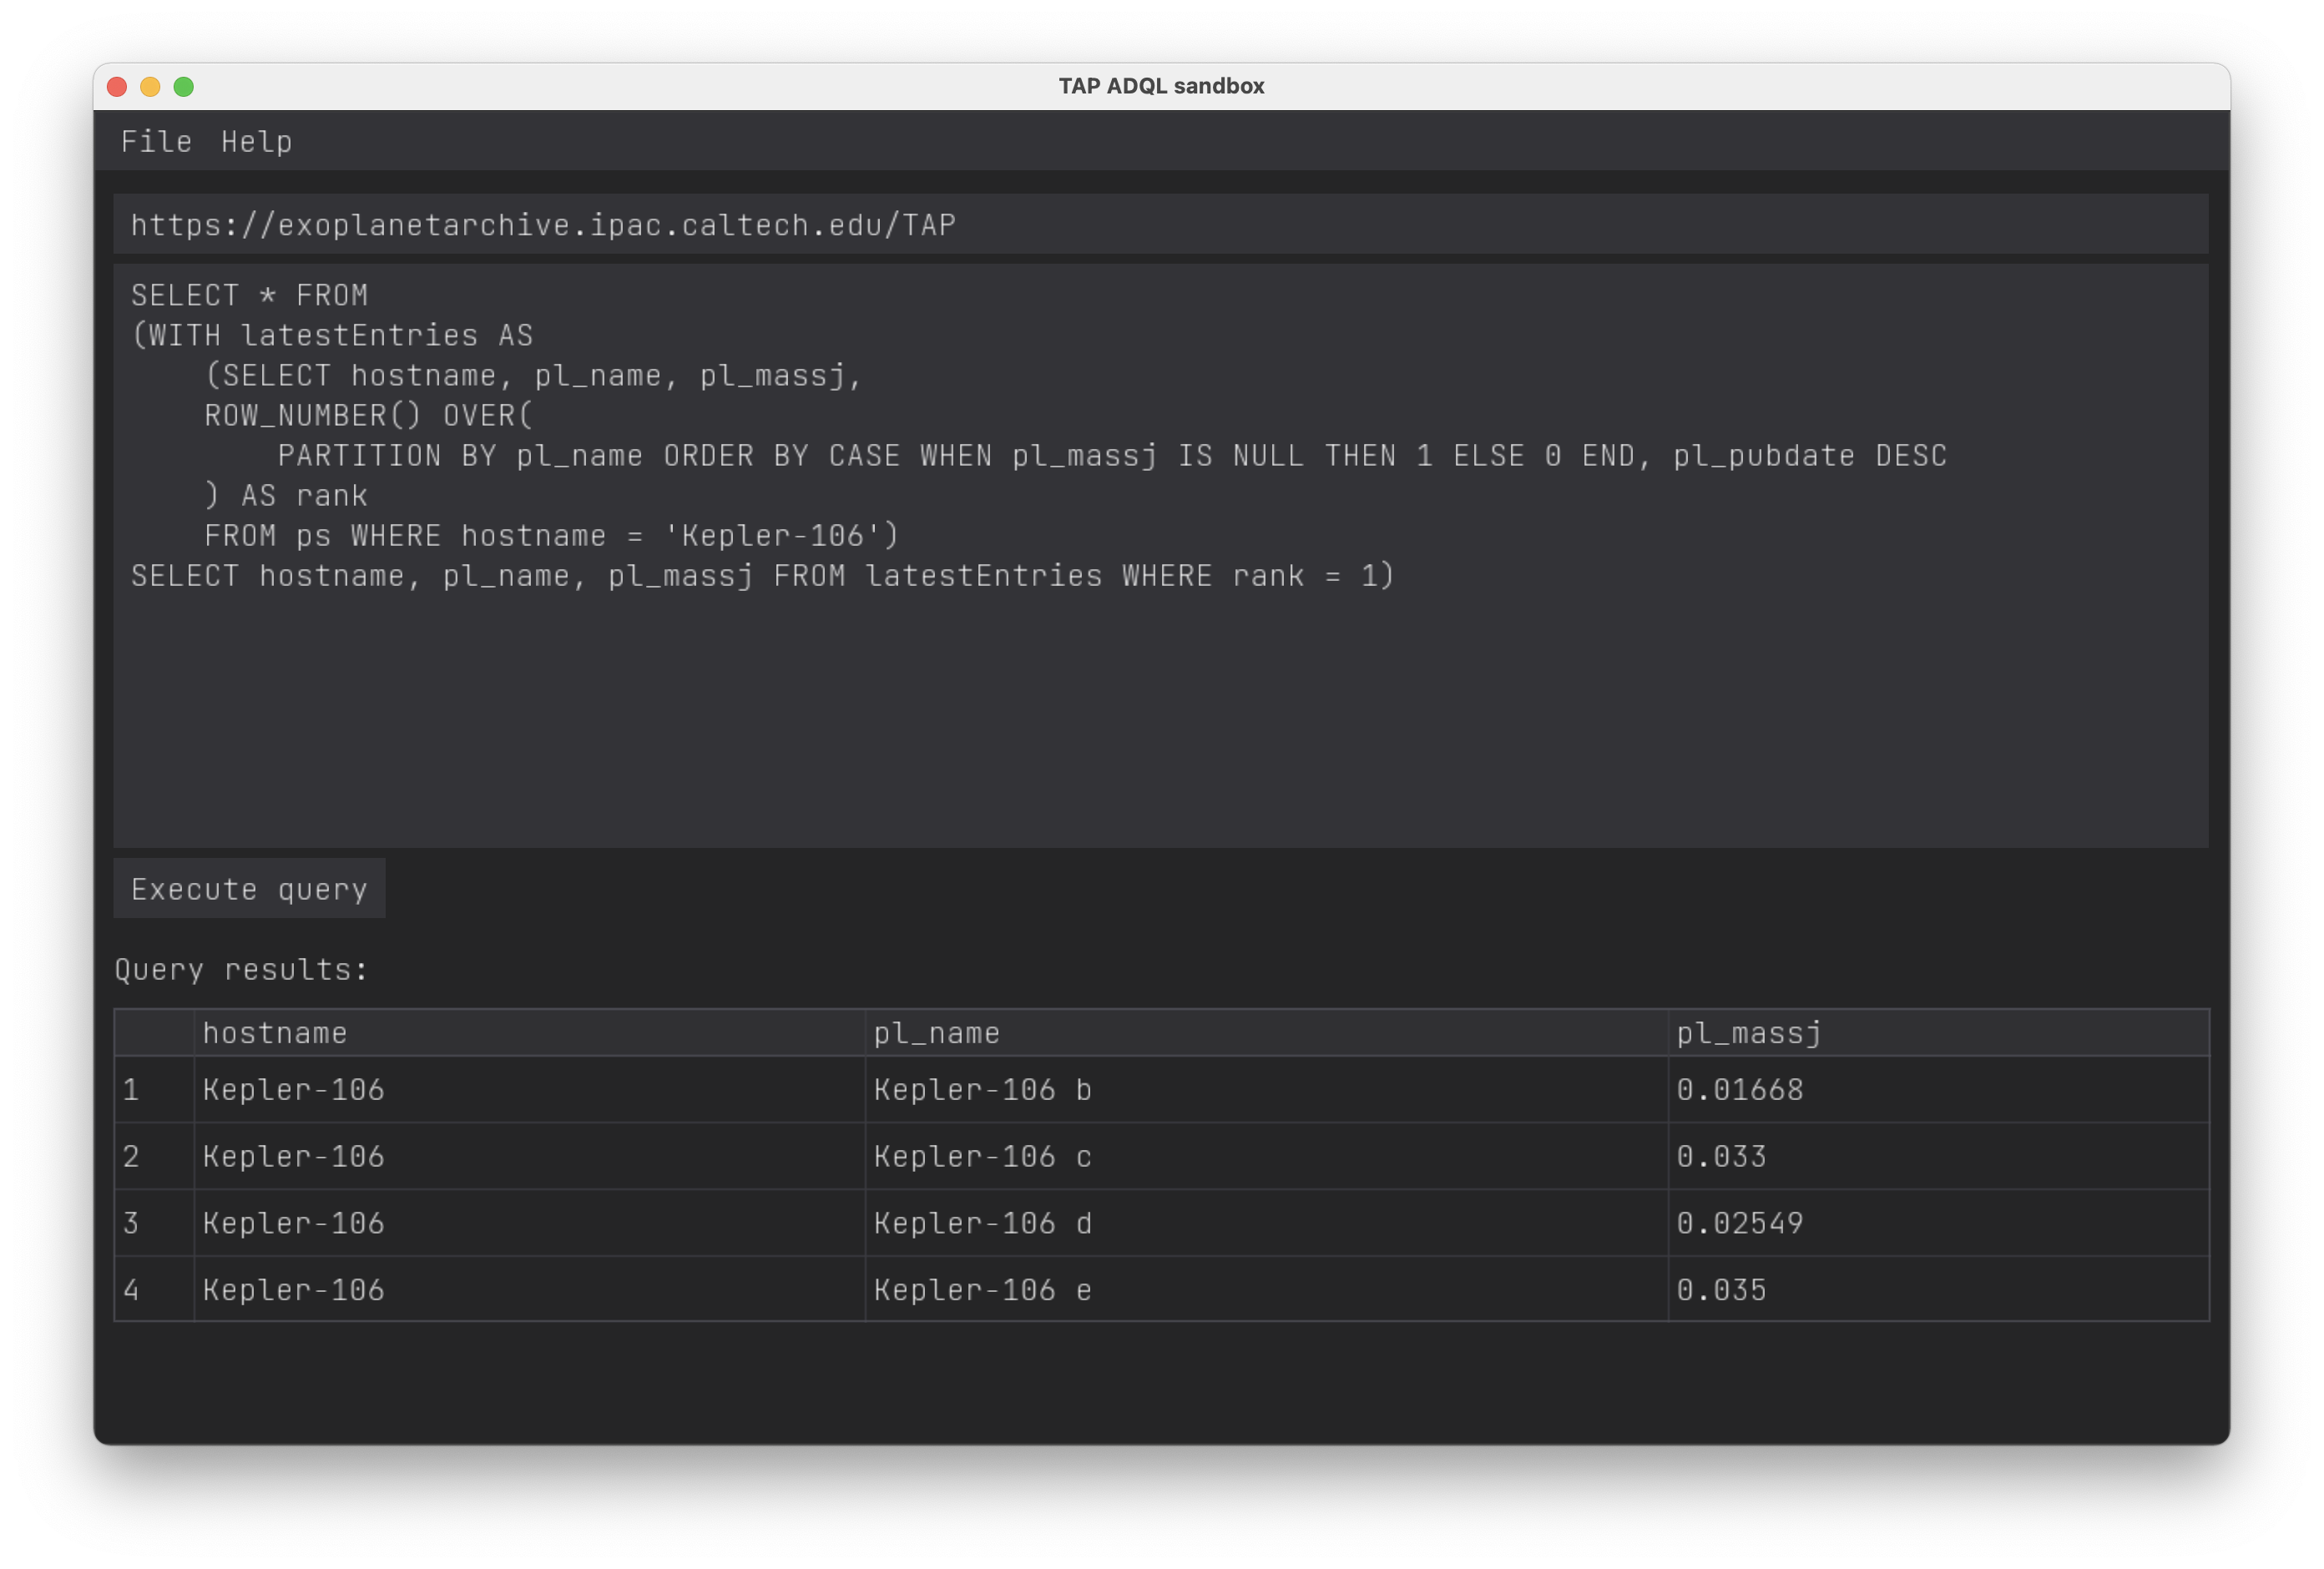The width and height of the screenshot is (2324, 1569).
Task: Select the Kepler-106 e result row
Action: pos(982,1290)
